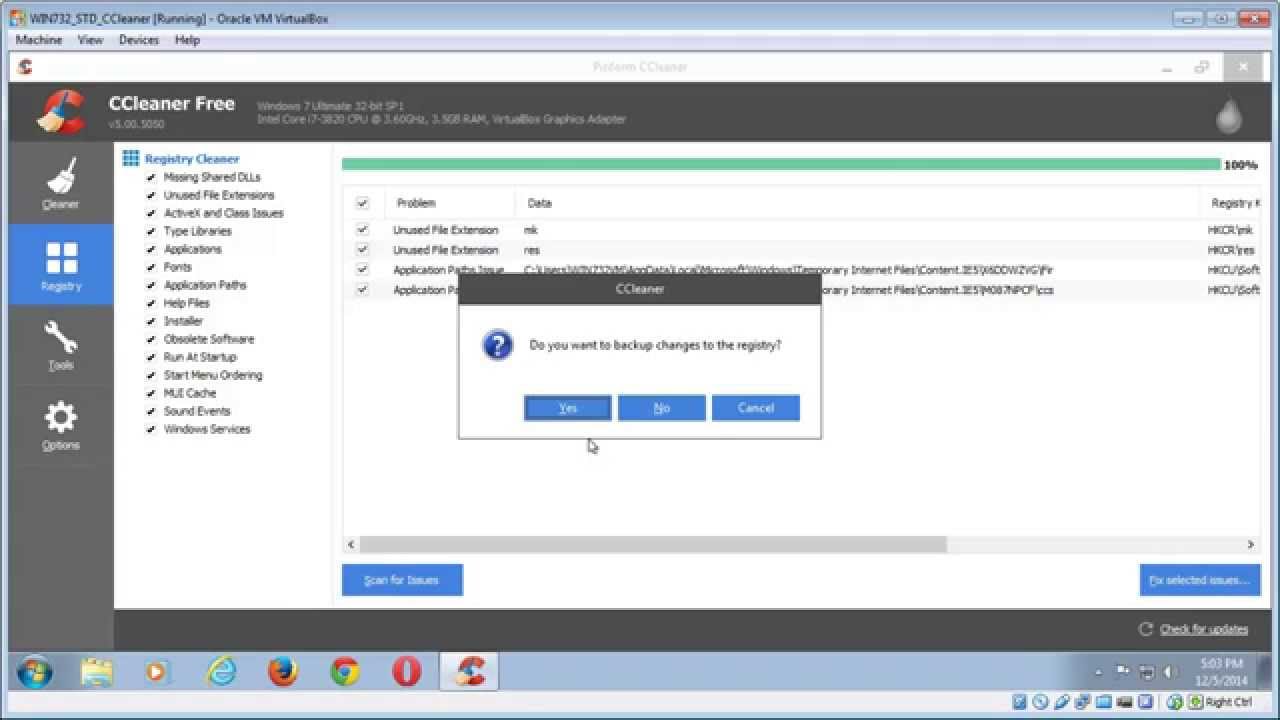
Task: Click the question mark dialog icon
Action: pos(498,346)
